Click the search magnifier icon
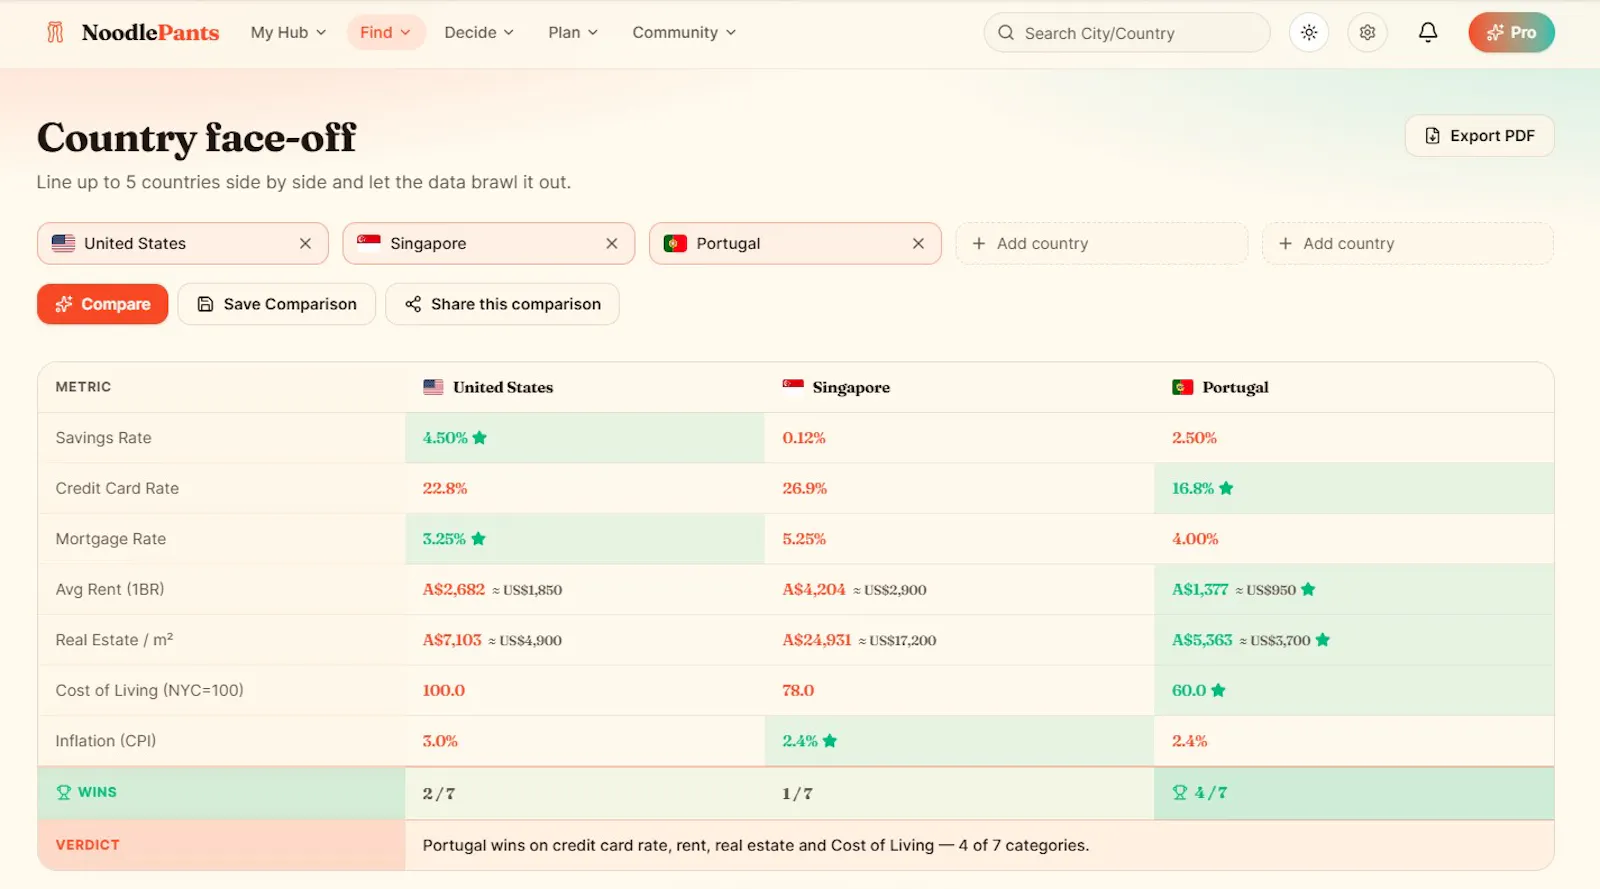This screenshot has height=889, width=1600. click(1006, 33)
